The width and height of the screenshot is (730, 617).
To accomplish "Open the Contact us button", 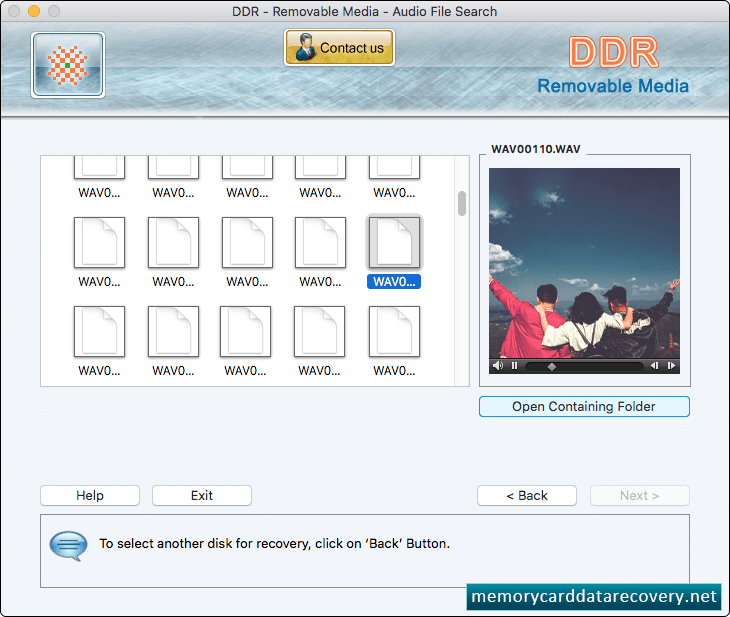I will click(x=339, y=47).
